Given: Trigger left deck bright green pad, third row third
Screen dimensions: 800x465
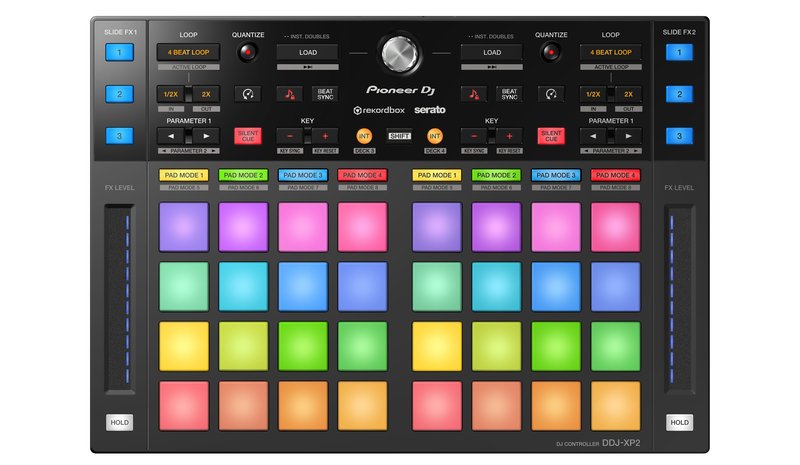Looking at the screenshot, I should click(x=303, y=346).
